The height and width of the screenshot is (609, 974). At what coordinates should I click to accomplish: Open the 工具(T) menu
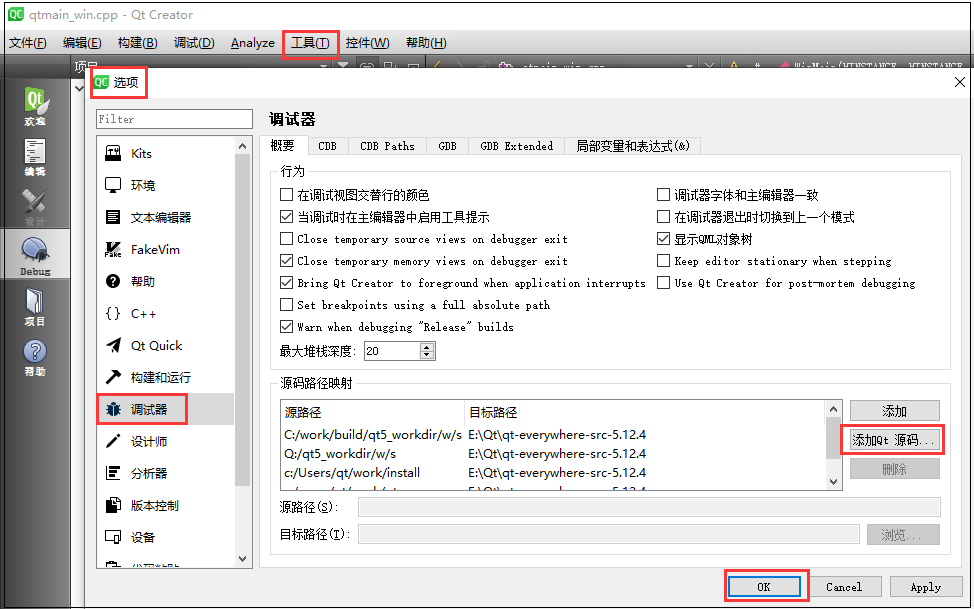point(311,43)
